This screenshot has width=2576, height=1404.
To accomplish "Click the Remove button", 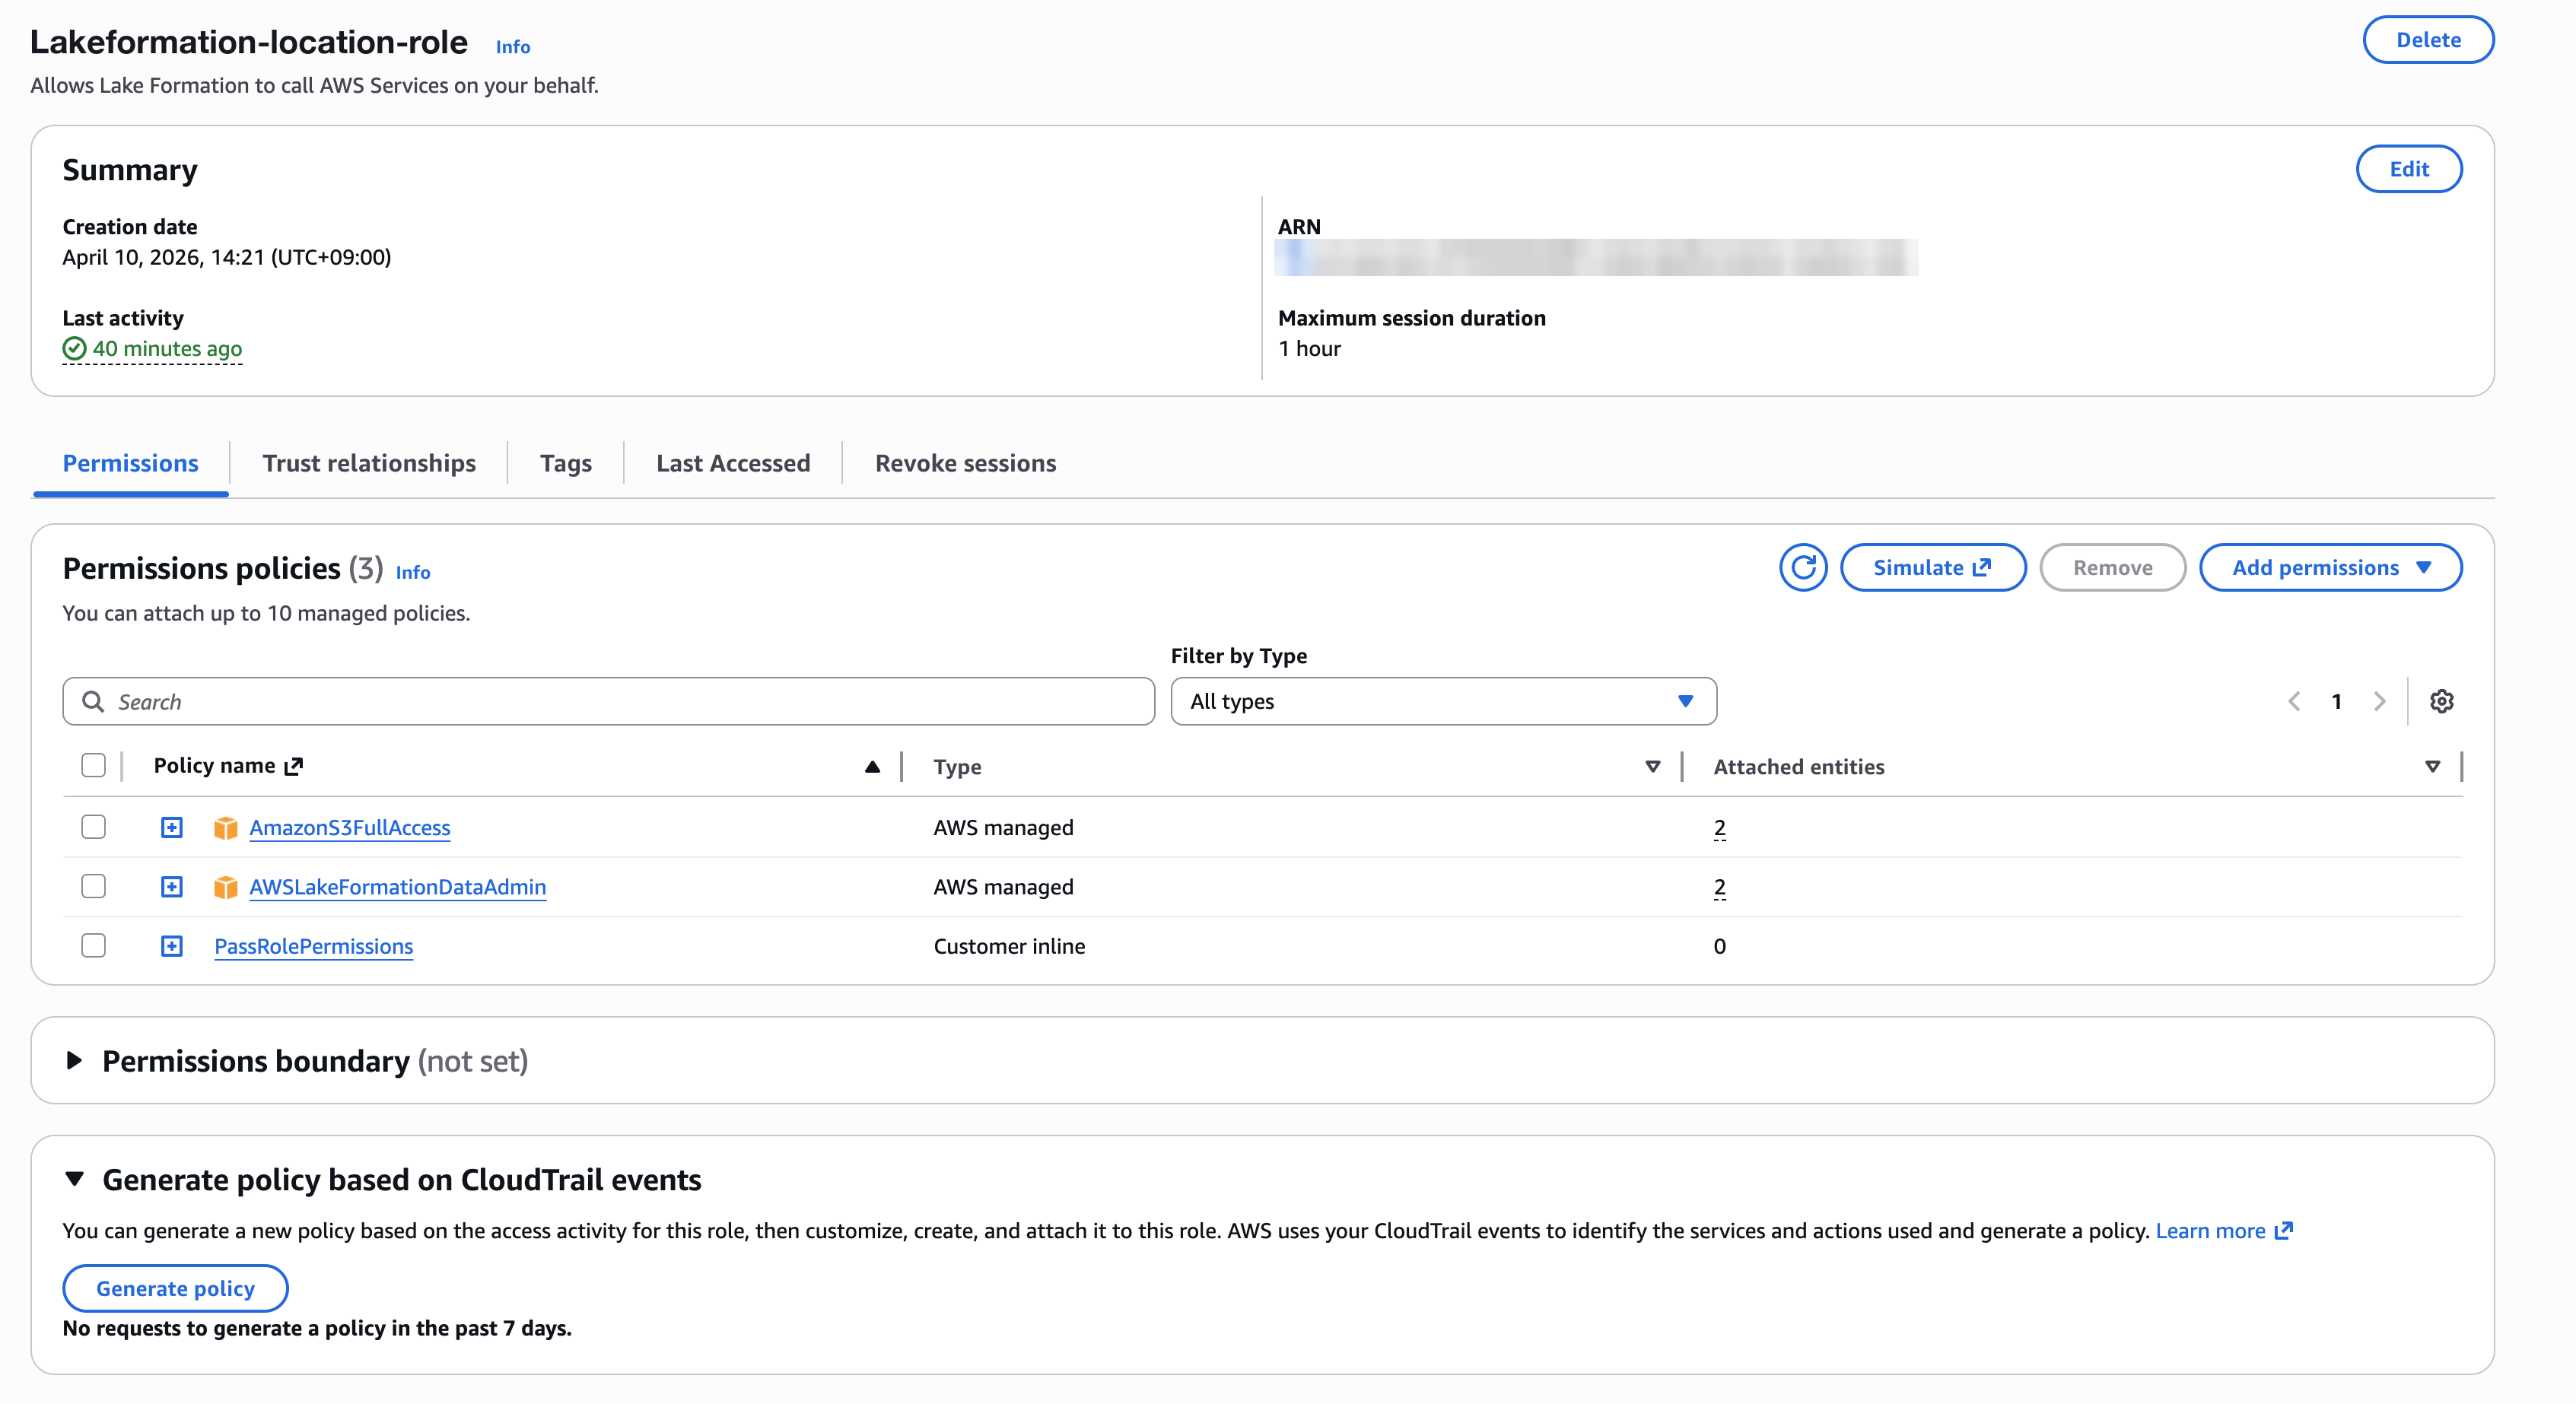I will [2112, 568].
